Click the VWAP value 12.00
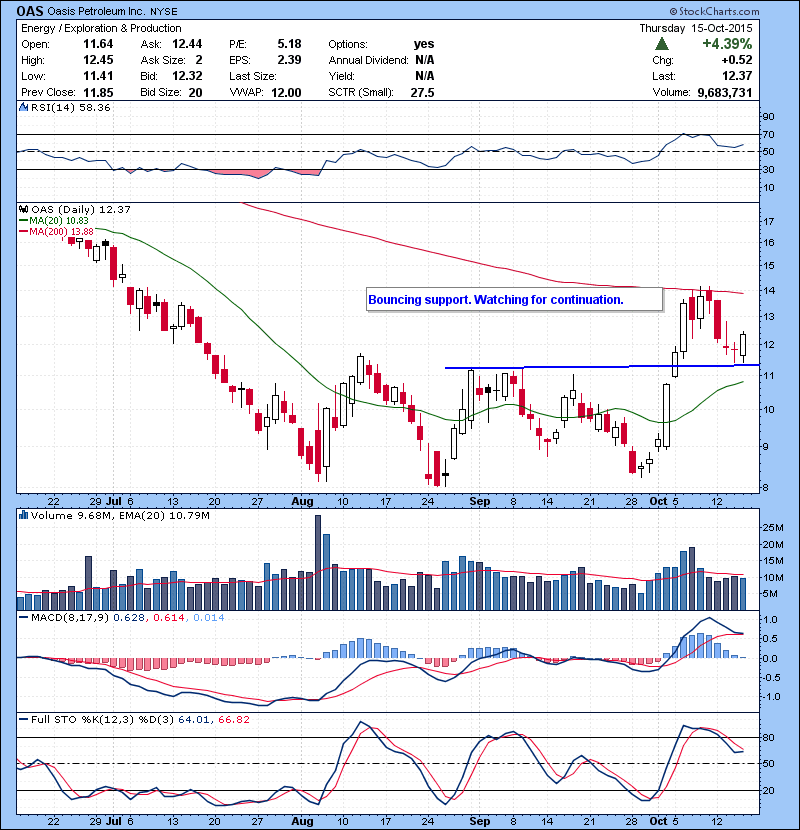This screenshot has height=830, width=800. 286,92
